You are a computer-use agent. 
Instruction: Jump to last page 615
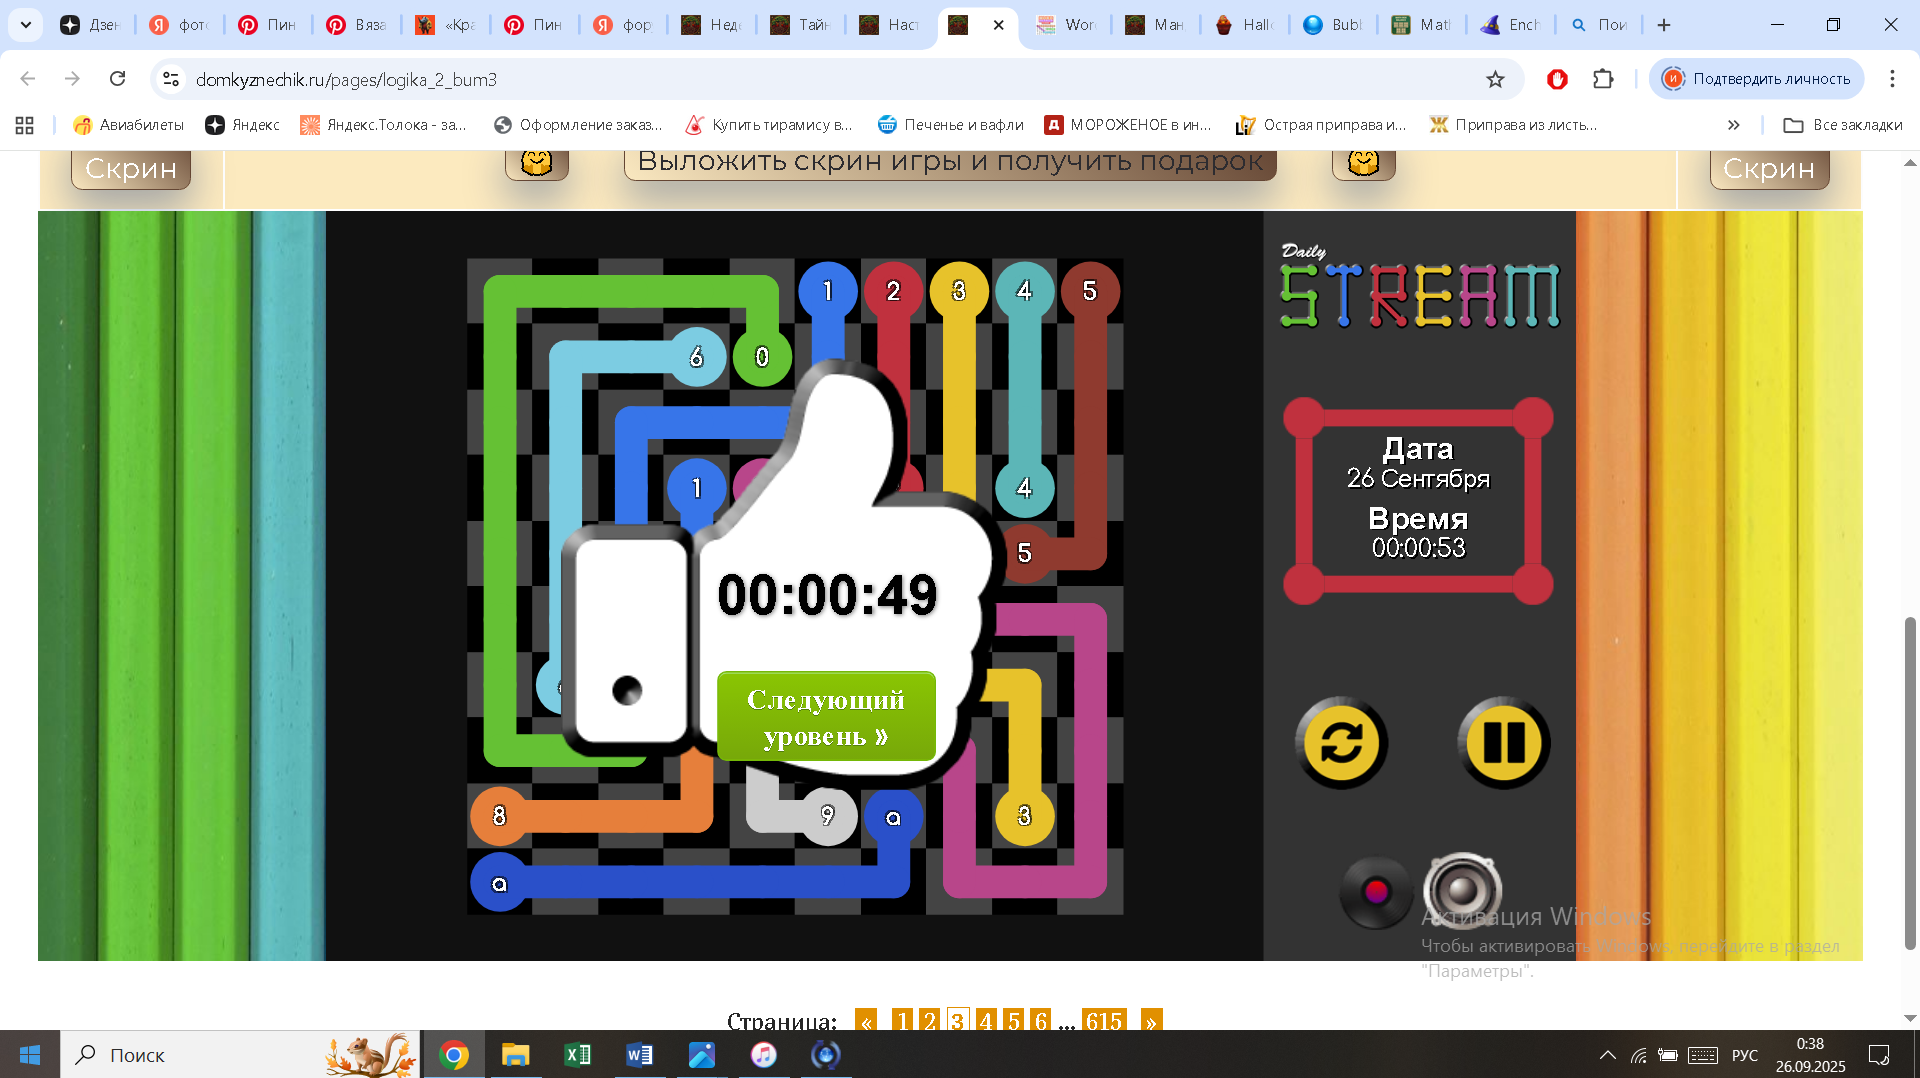click(1104, 1020)
